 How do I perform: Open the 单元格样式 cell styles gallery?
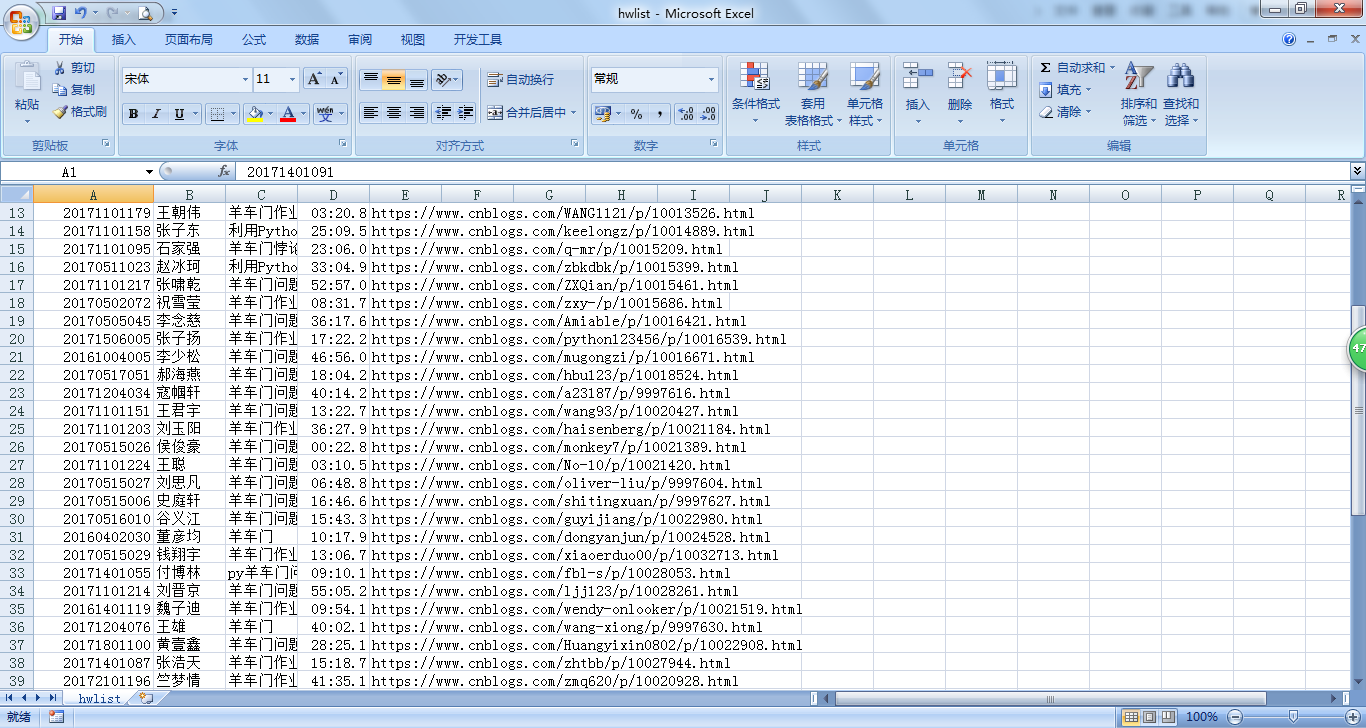coord(865,94)
